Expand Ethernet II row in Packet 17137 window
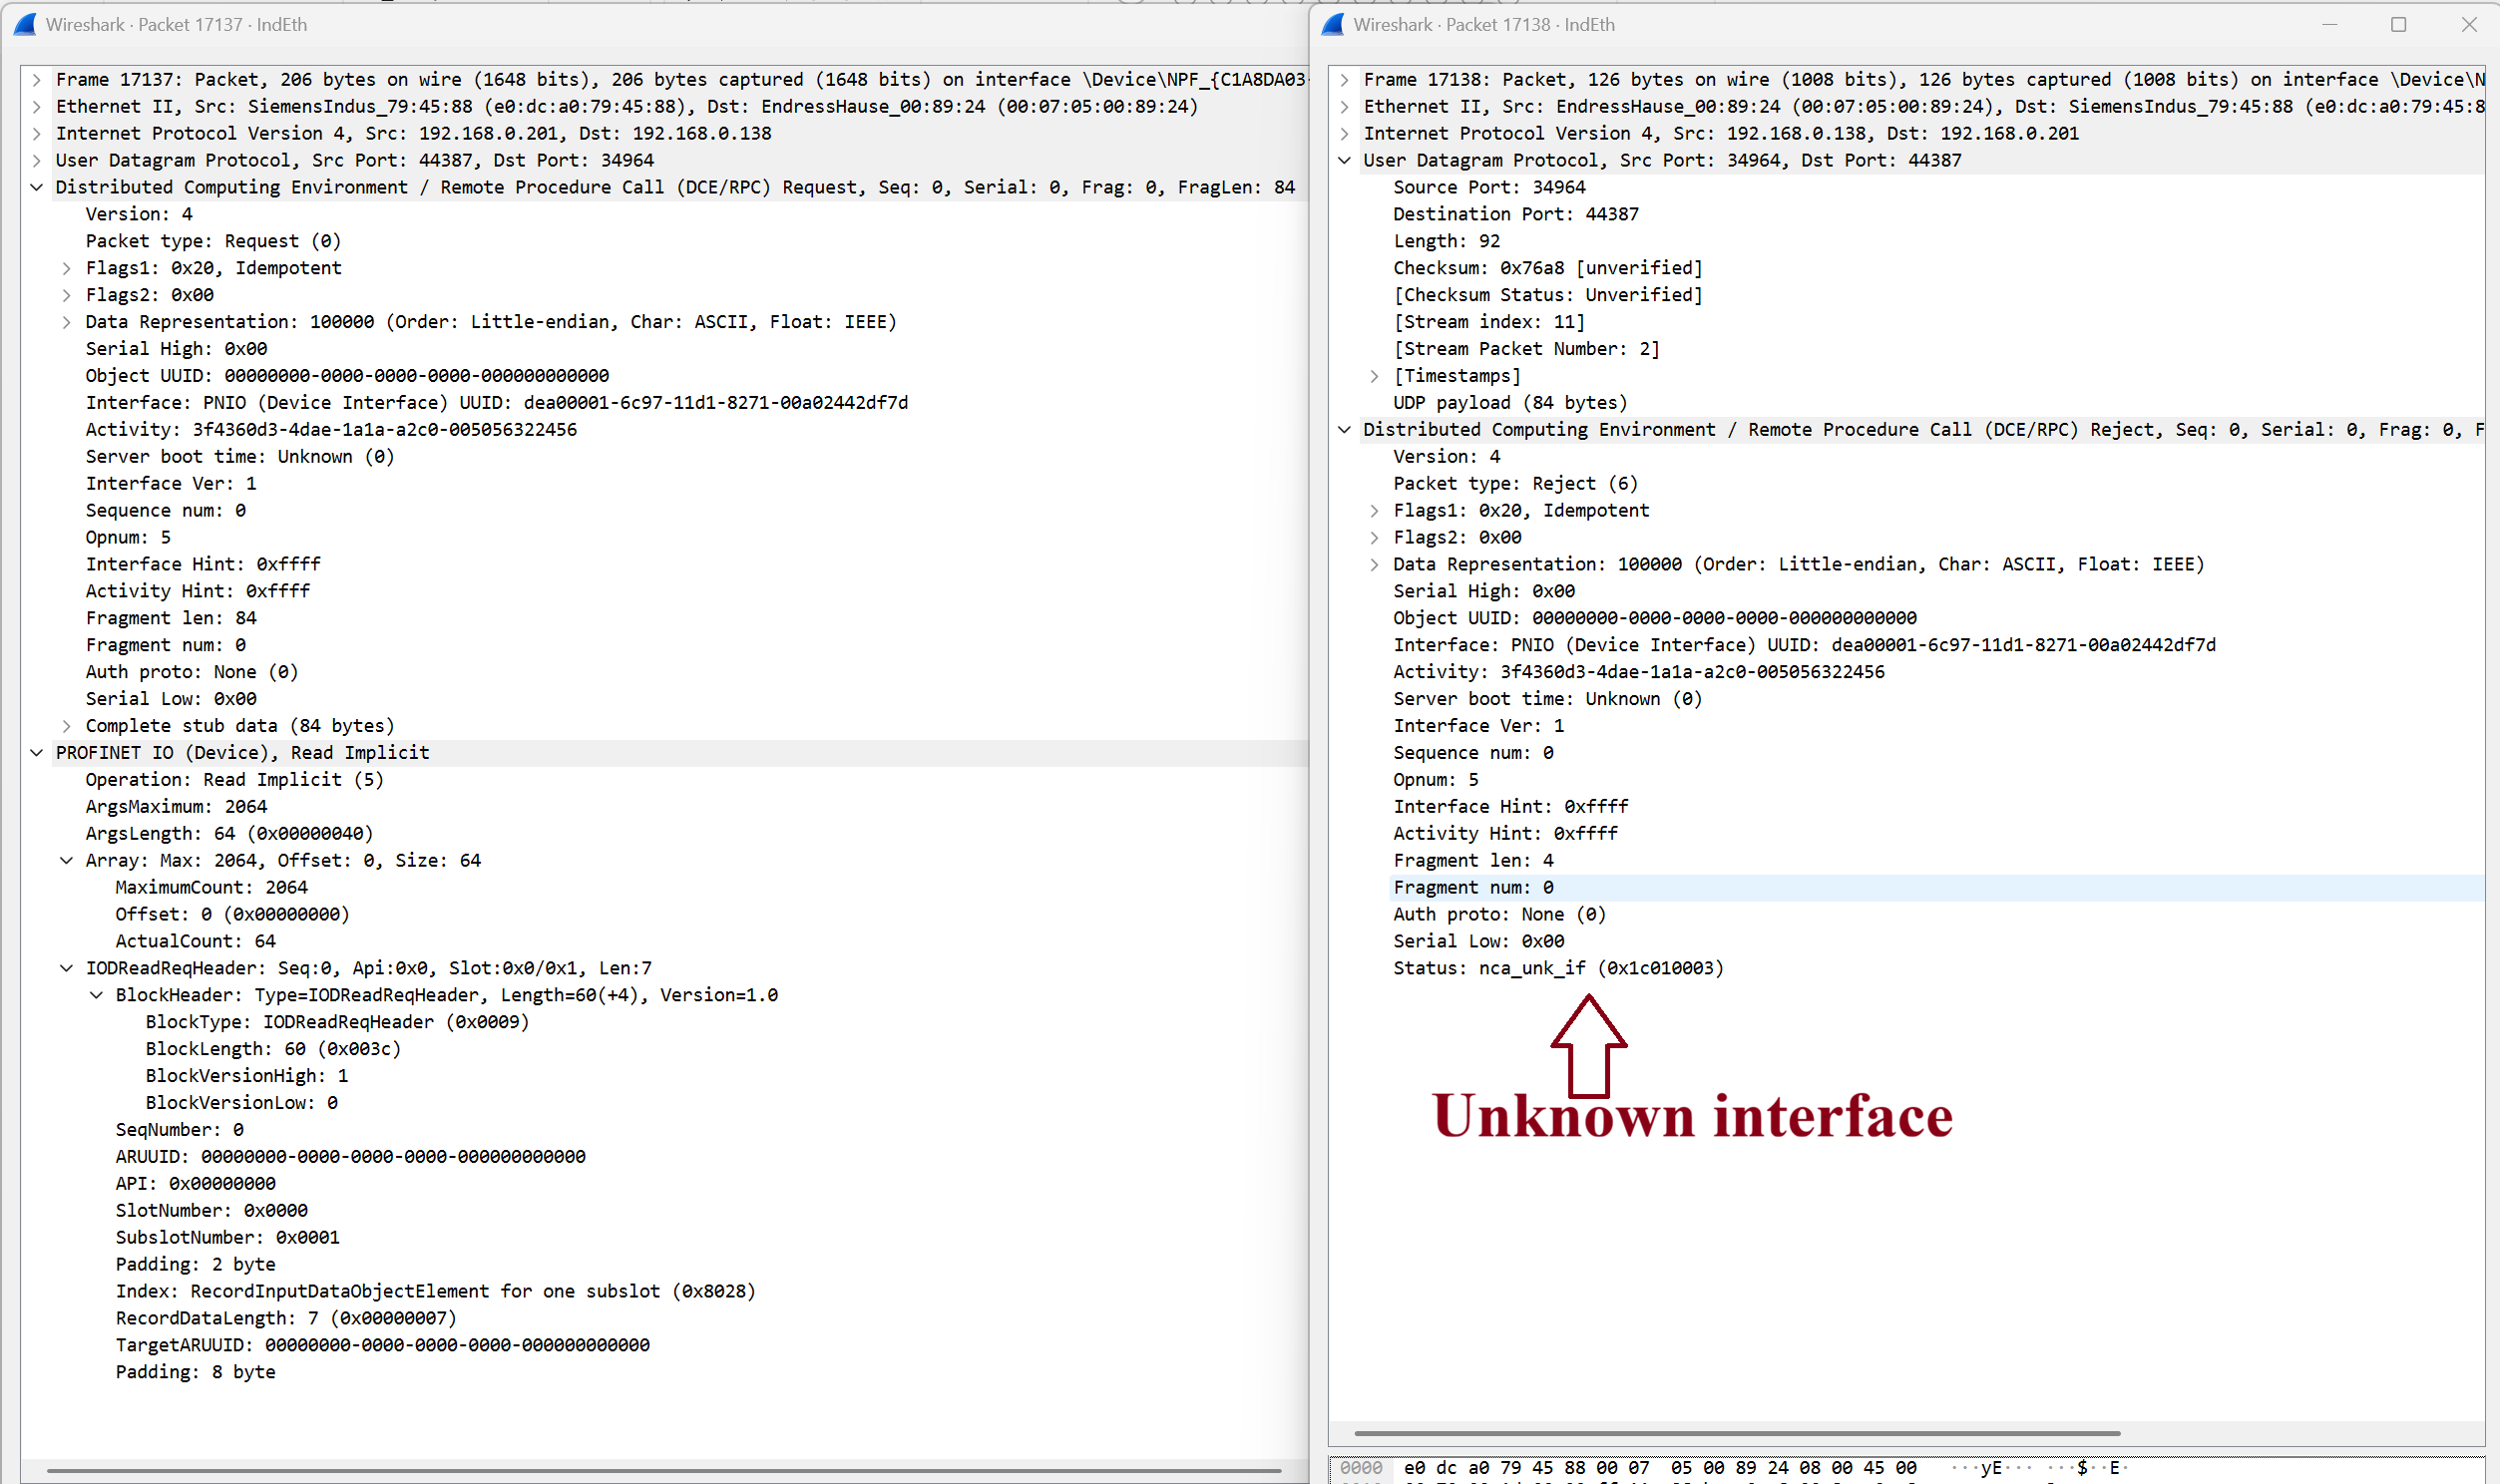2500x1484 pixels. click(36, 107)
